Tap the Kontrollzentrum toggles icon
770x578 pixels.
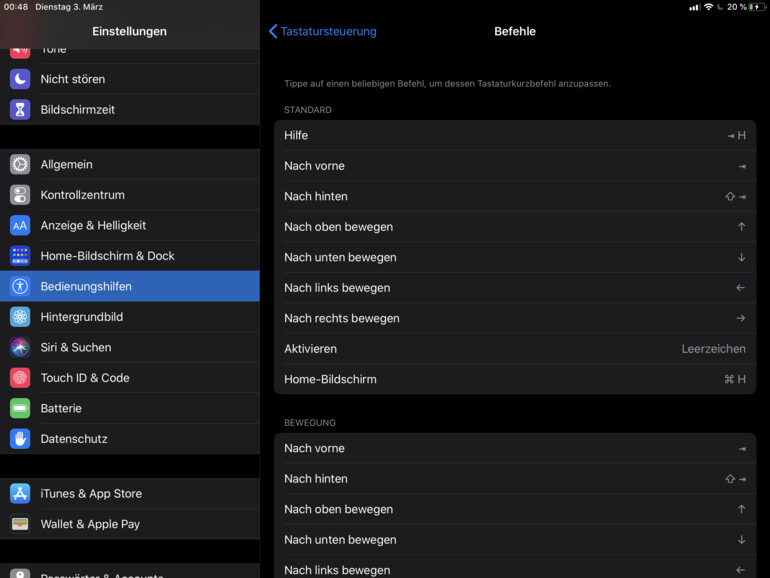(20, 195)
